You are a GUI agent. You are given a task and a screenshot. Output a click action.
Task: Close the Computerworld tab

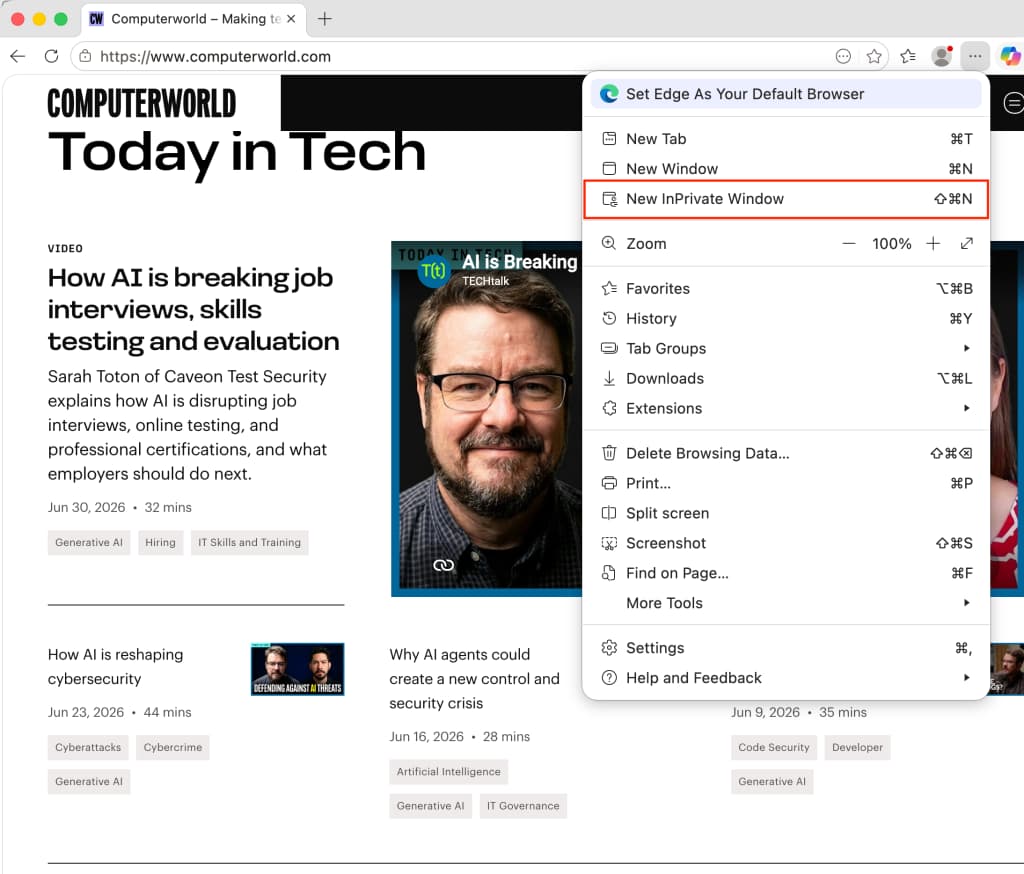coord(291,19)
